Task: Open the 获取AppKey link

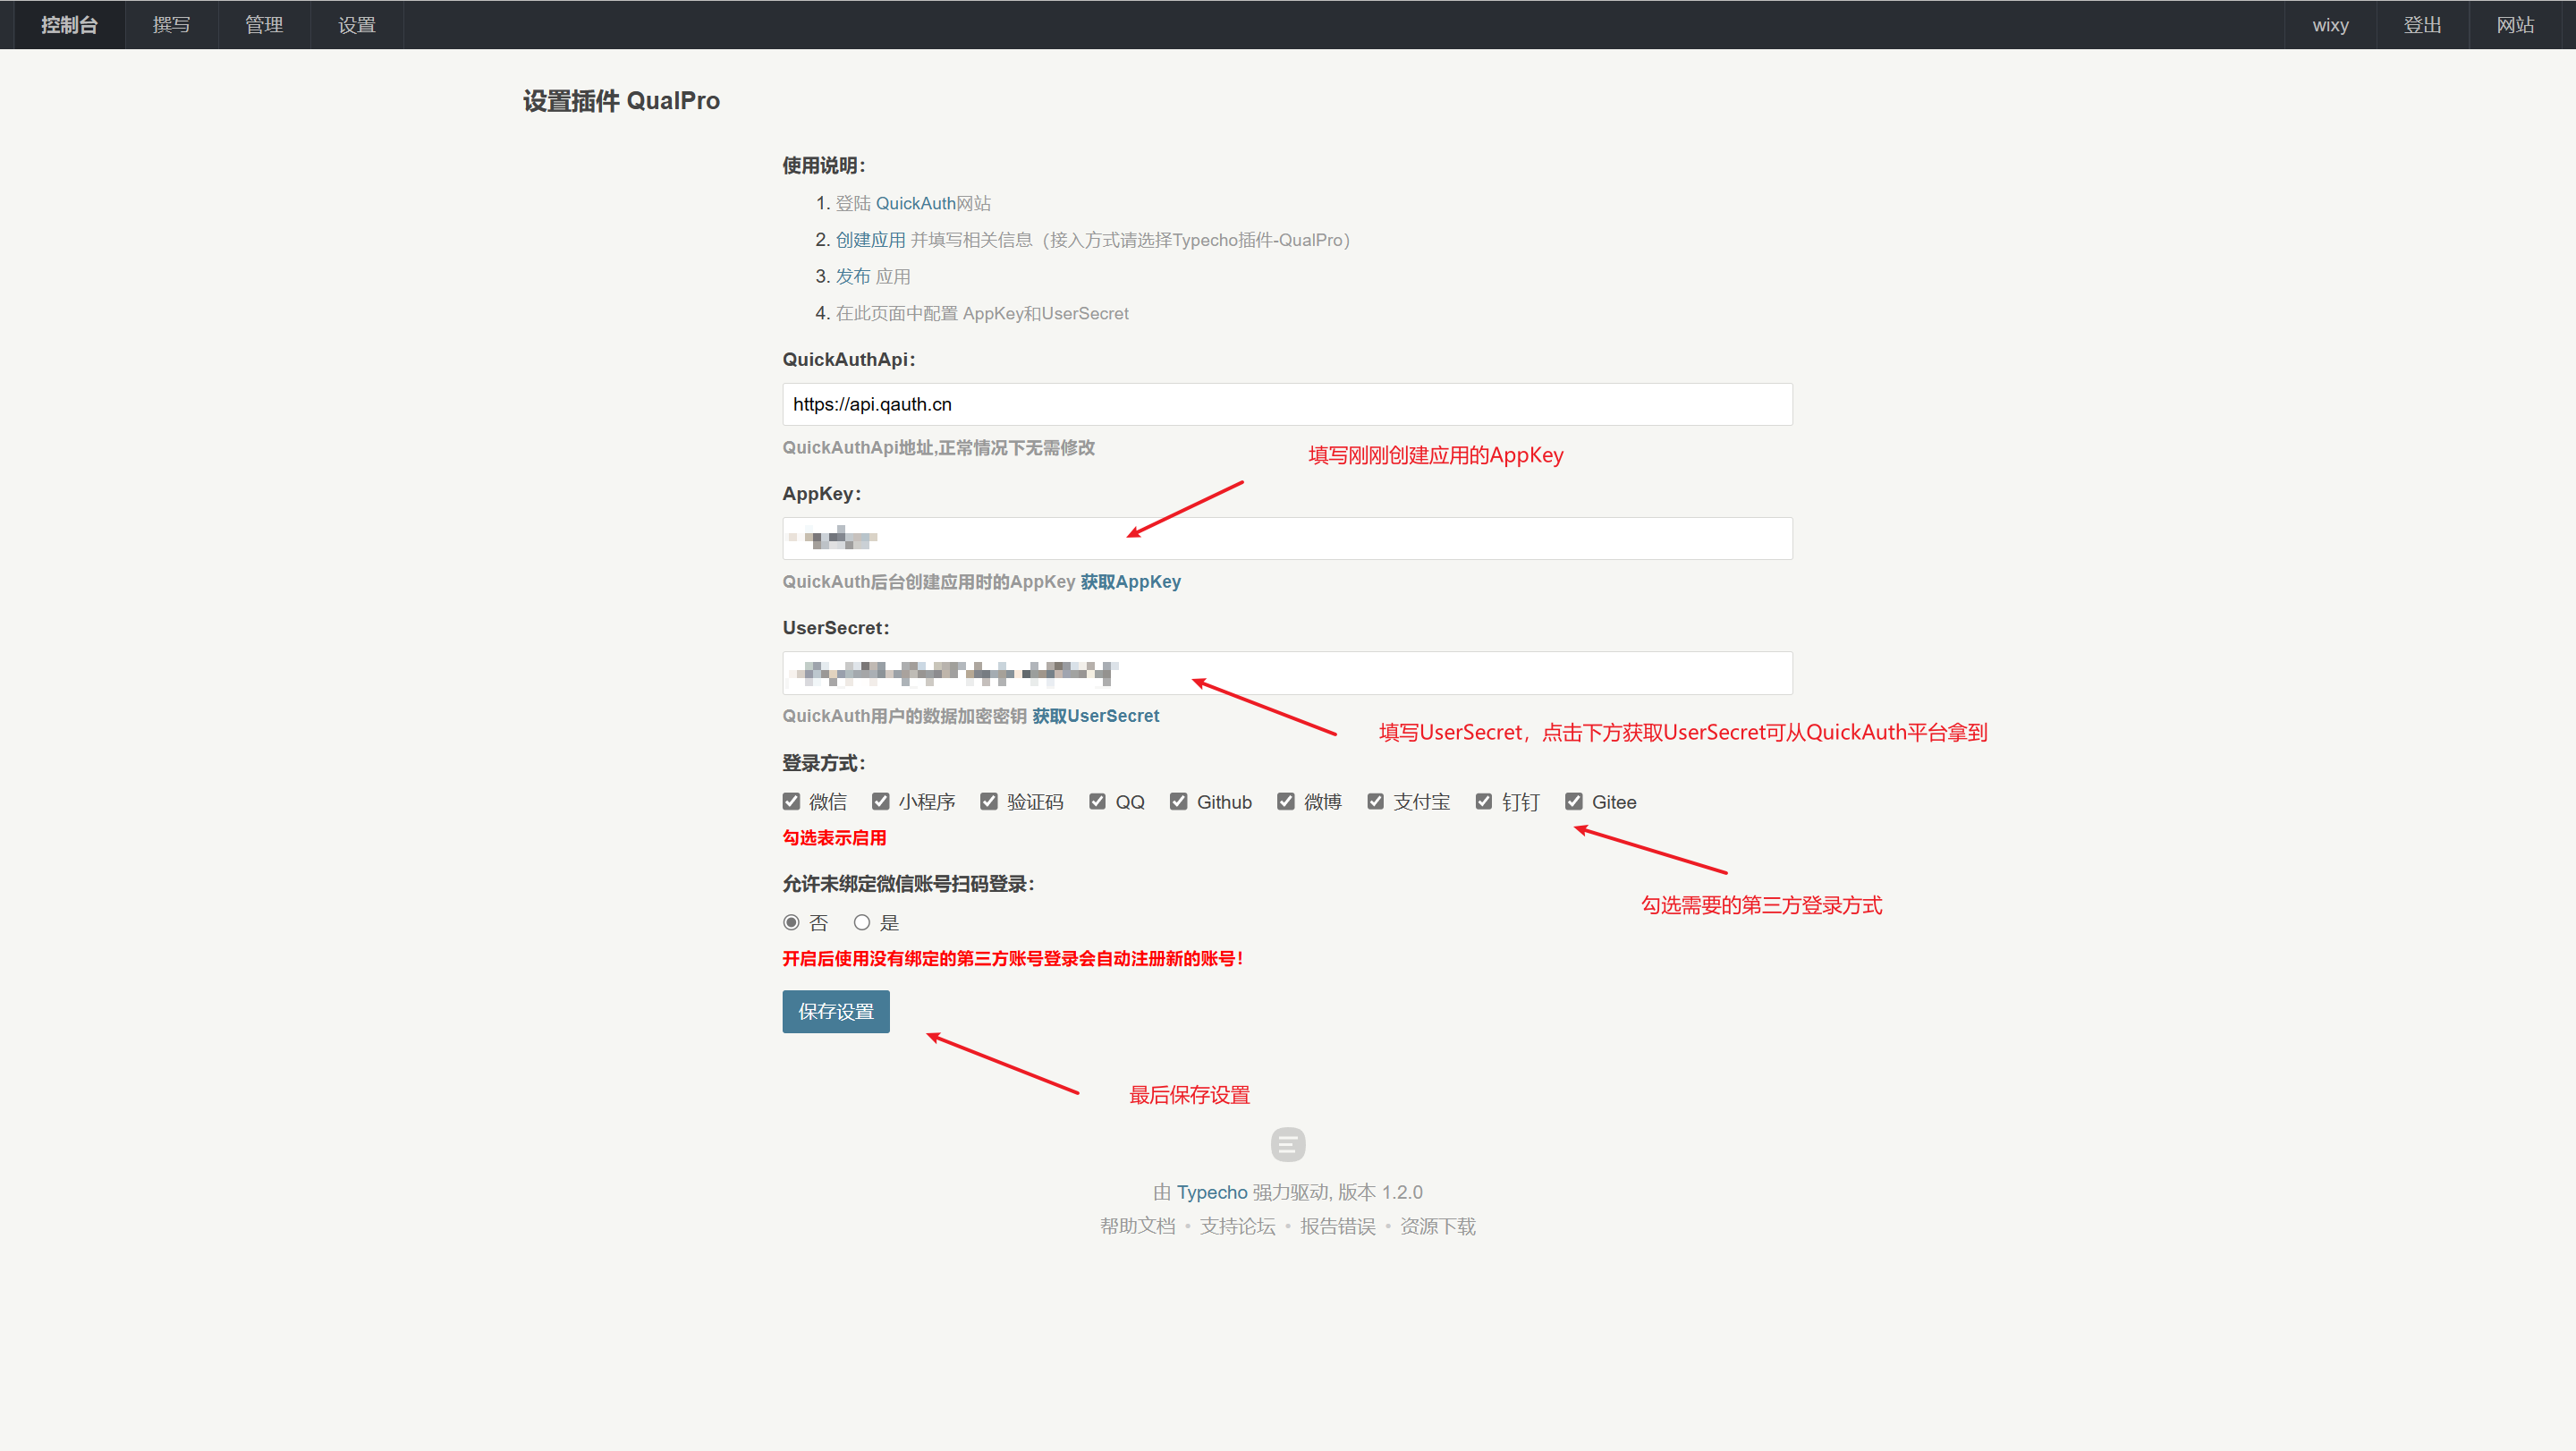Action: click(x=1130, y=582)
